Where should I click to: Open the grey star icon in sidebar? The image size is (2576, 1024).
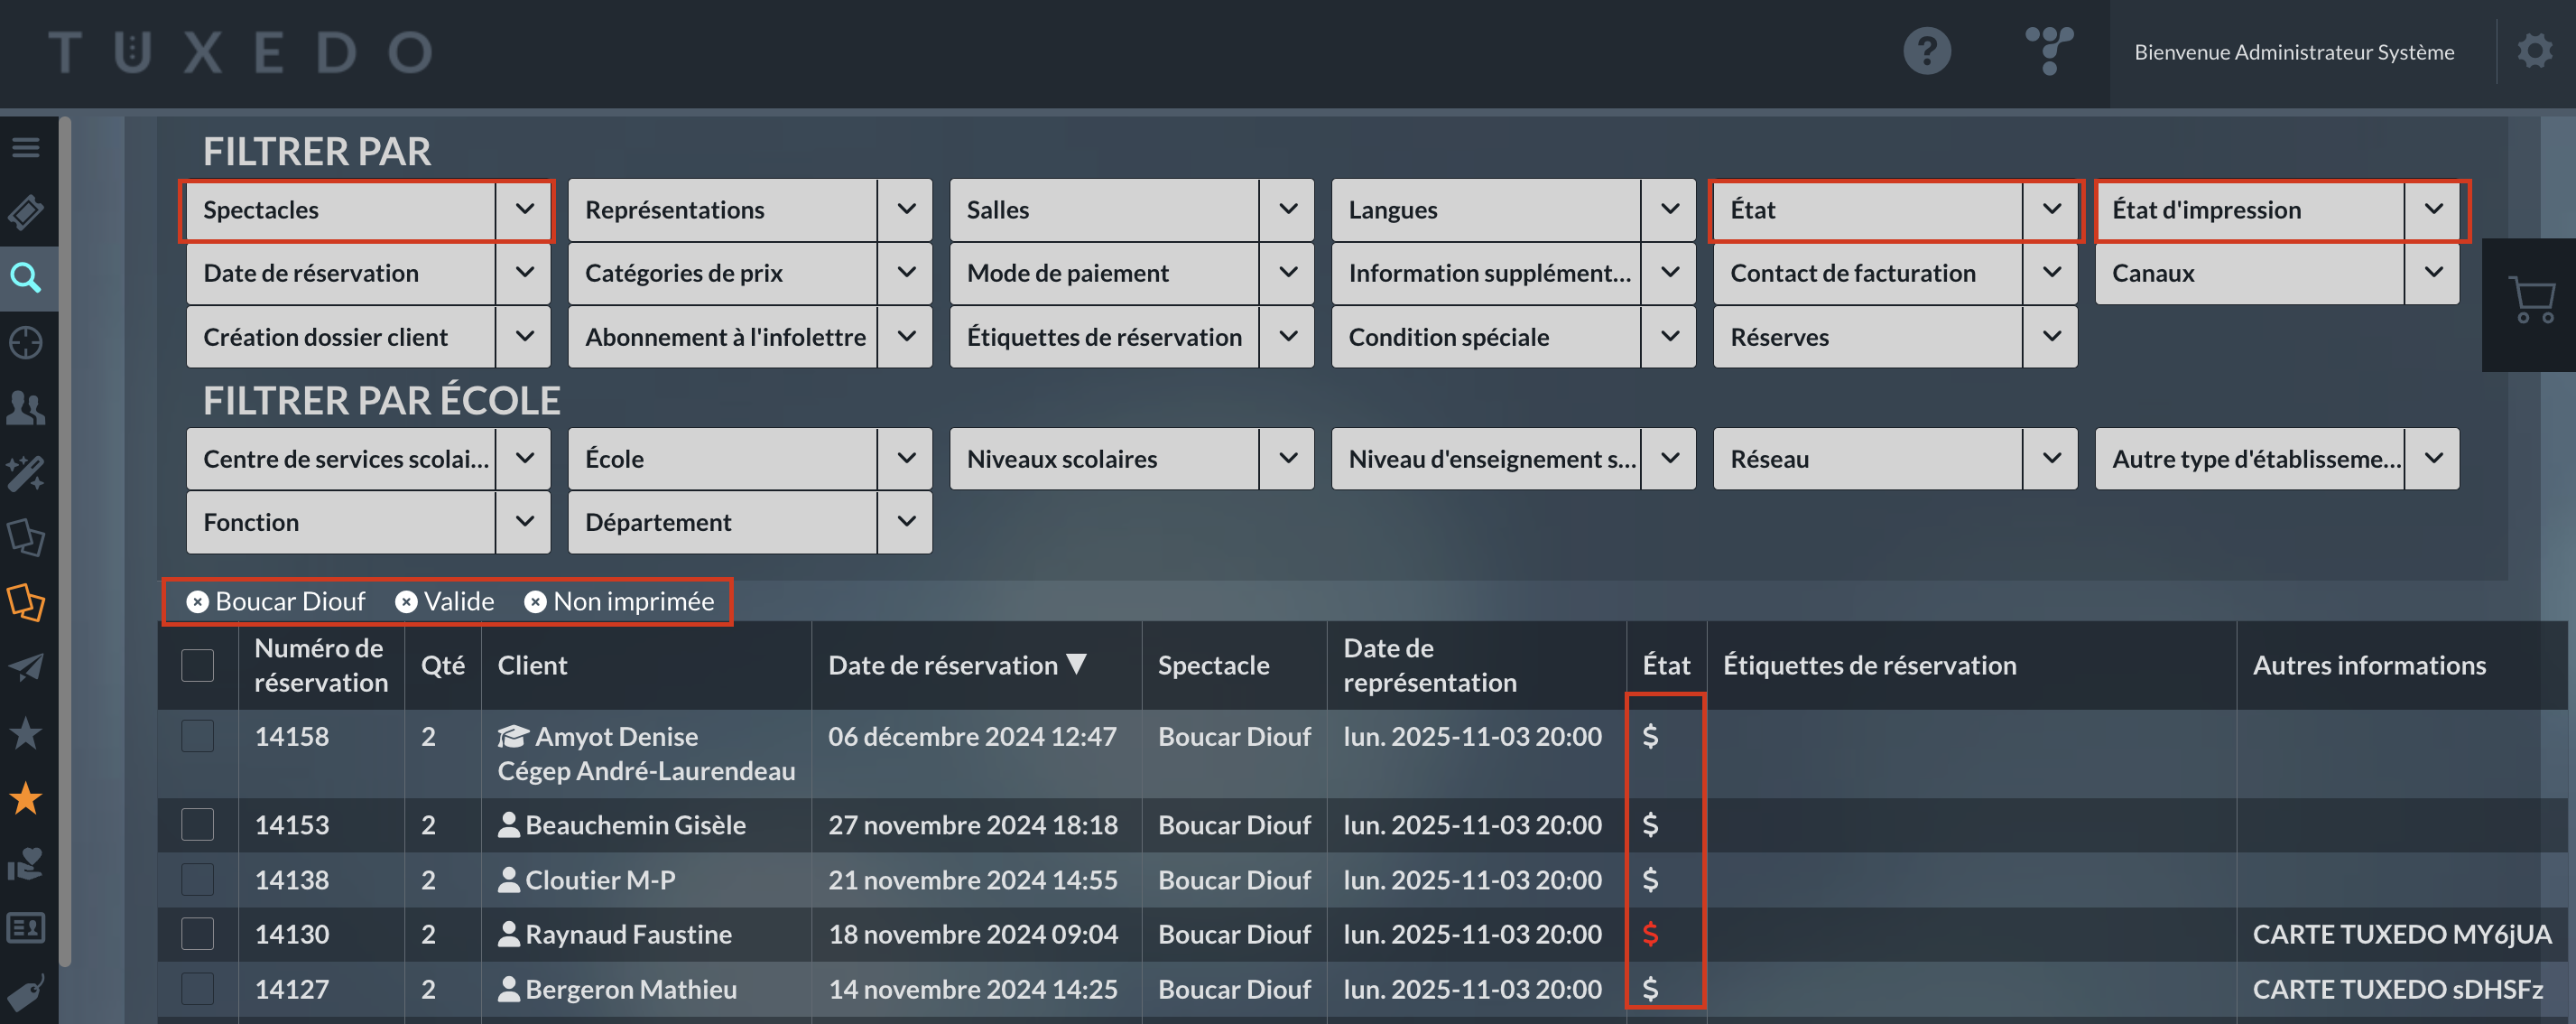26,734
